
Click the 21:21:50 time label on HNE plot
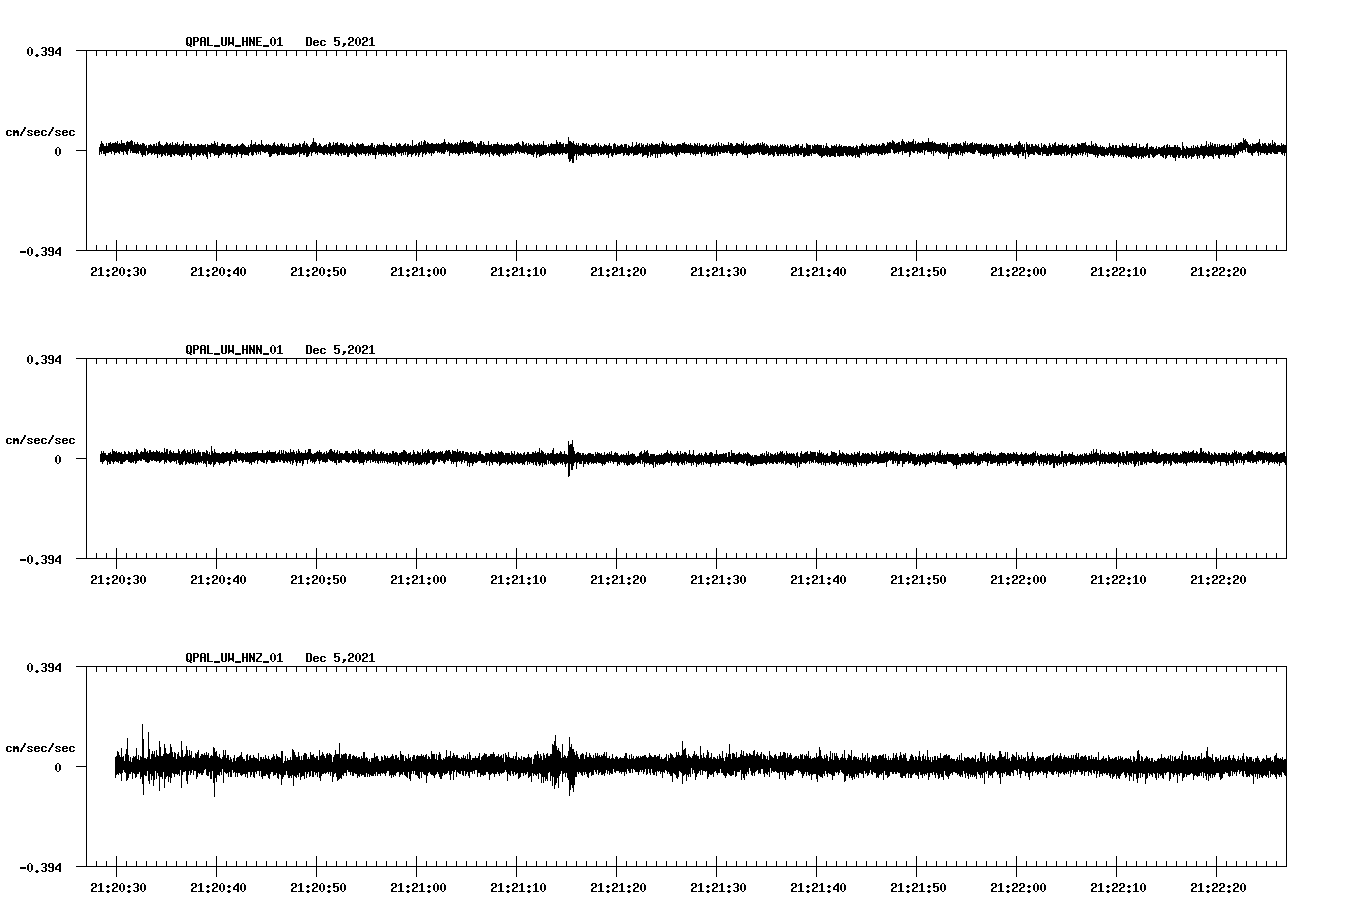(918, 272)
